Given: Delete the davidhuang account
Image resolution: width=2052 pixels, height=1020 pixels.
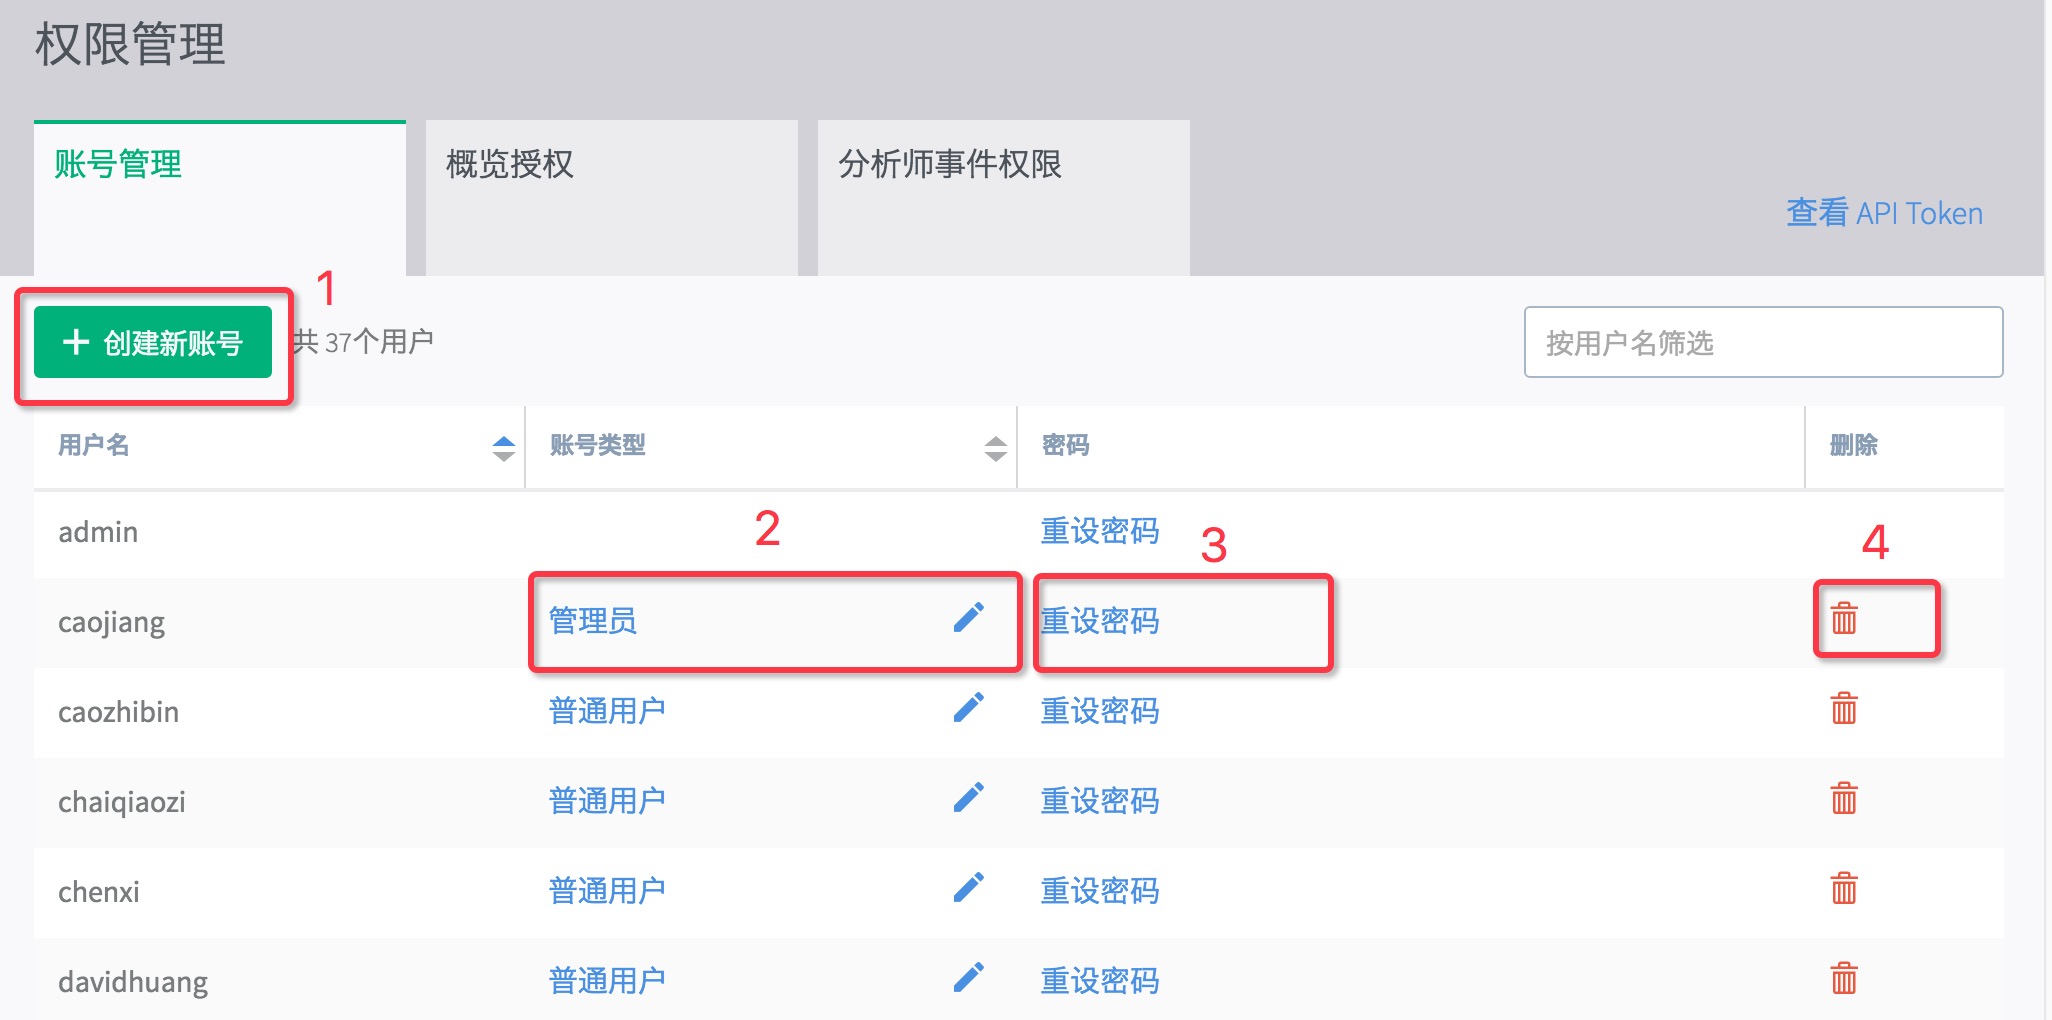Looking at the screenshot, I should click(1844, 979).
